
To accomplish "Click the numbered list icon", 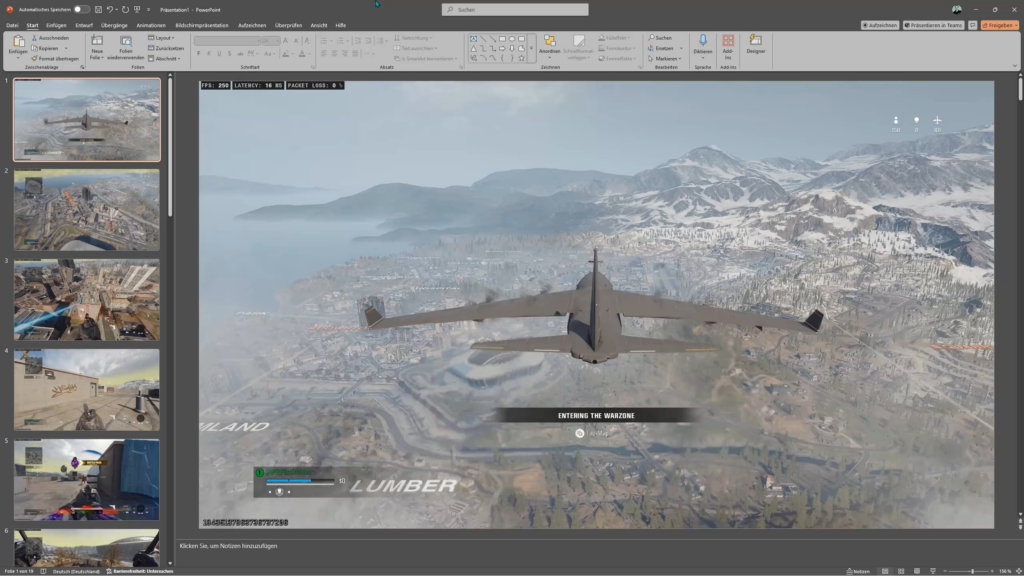I will coord(340,40).
